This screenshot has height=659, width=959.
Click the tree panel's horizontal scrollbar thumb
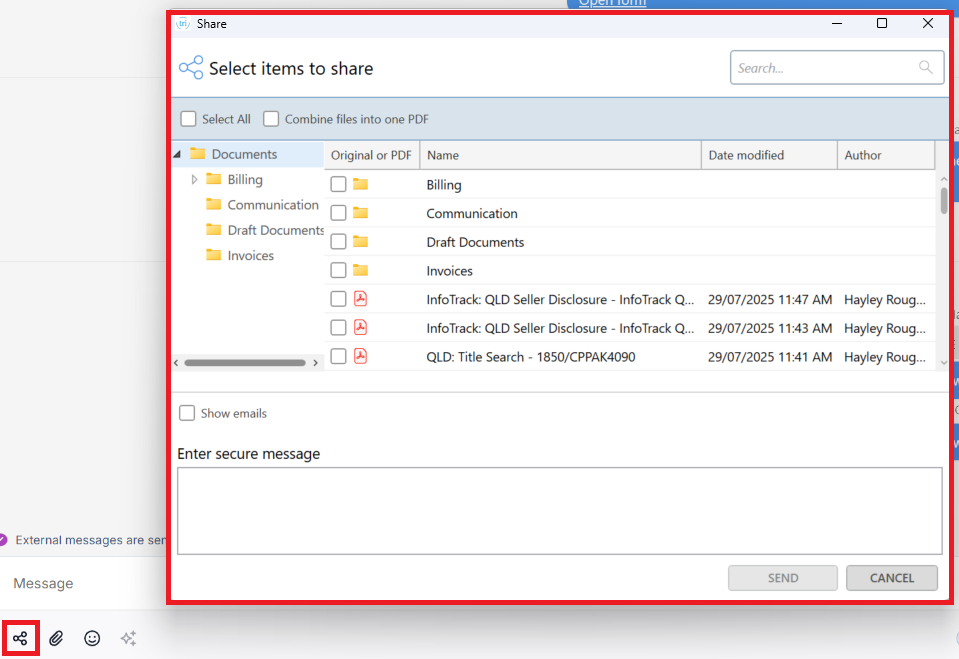pos(245,363)
